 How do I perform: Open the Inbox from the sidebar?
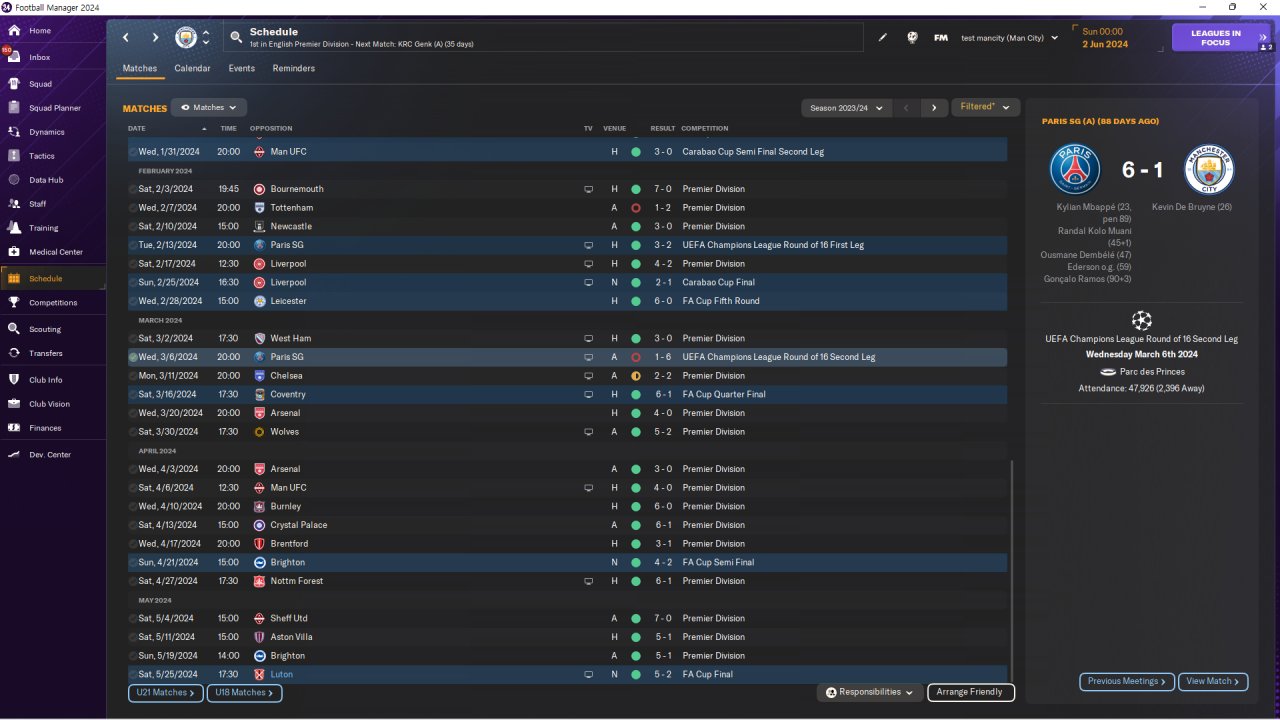point(40,58)
